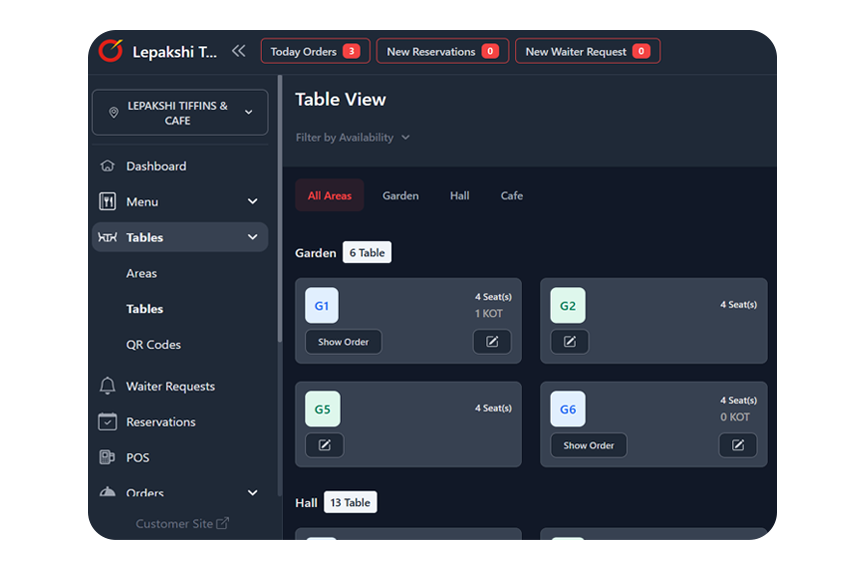Switch to the Garden area tab
Viewport: 864px width, 575px height.
[401, 196]
